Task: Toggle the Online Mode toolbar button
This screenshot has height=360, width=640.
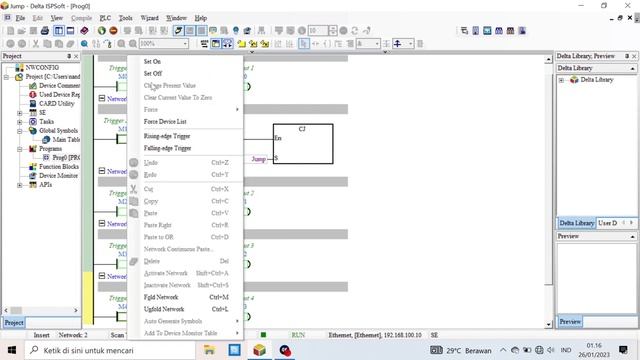Action: pos(178,31)
